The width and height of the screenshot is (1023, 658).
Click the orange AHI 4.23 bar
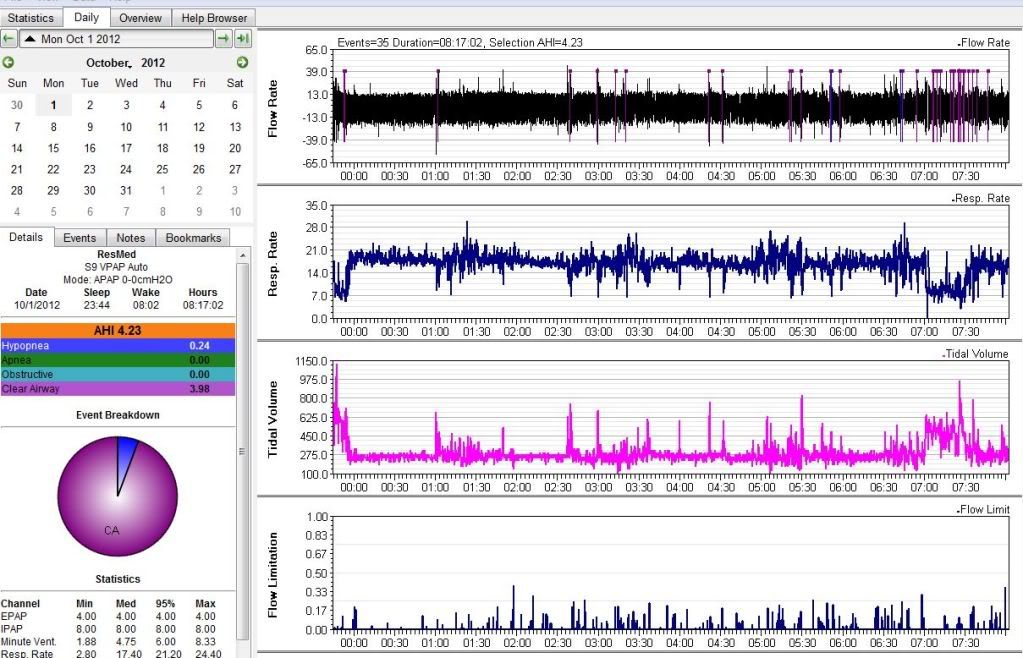pos(117,331)
